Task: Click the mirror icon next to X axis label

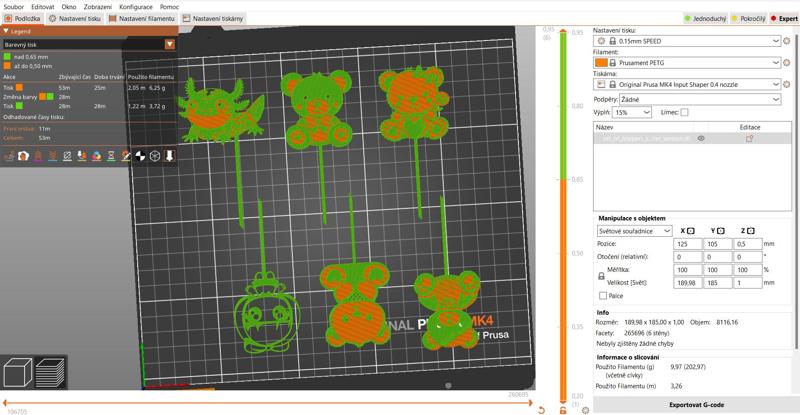Action: tap(691, 231)
